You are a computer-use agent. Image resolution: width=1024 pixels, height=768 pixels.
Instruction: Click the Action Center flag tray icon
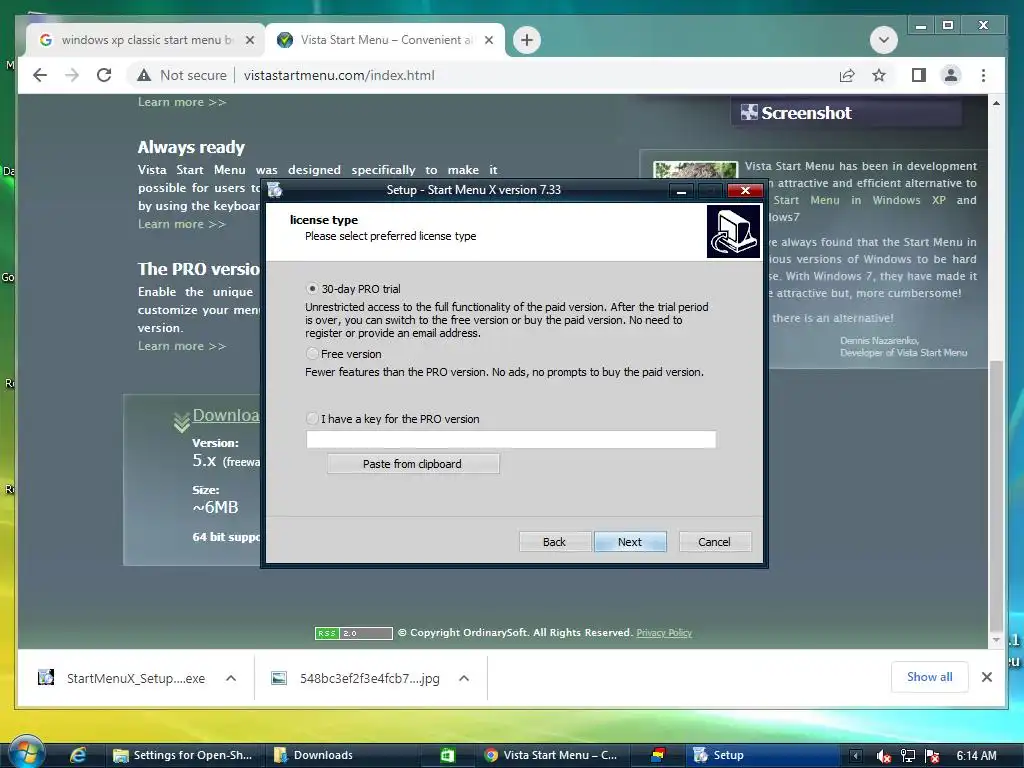click(x=932, y=756)
